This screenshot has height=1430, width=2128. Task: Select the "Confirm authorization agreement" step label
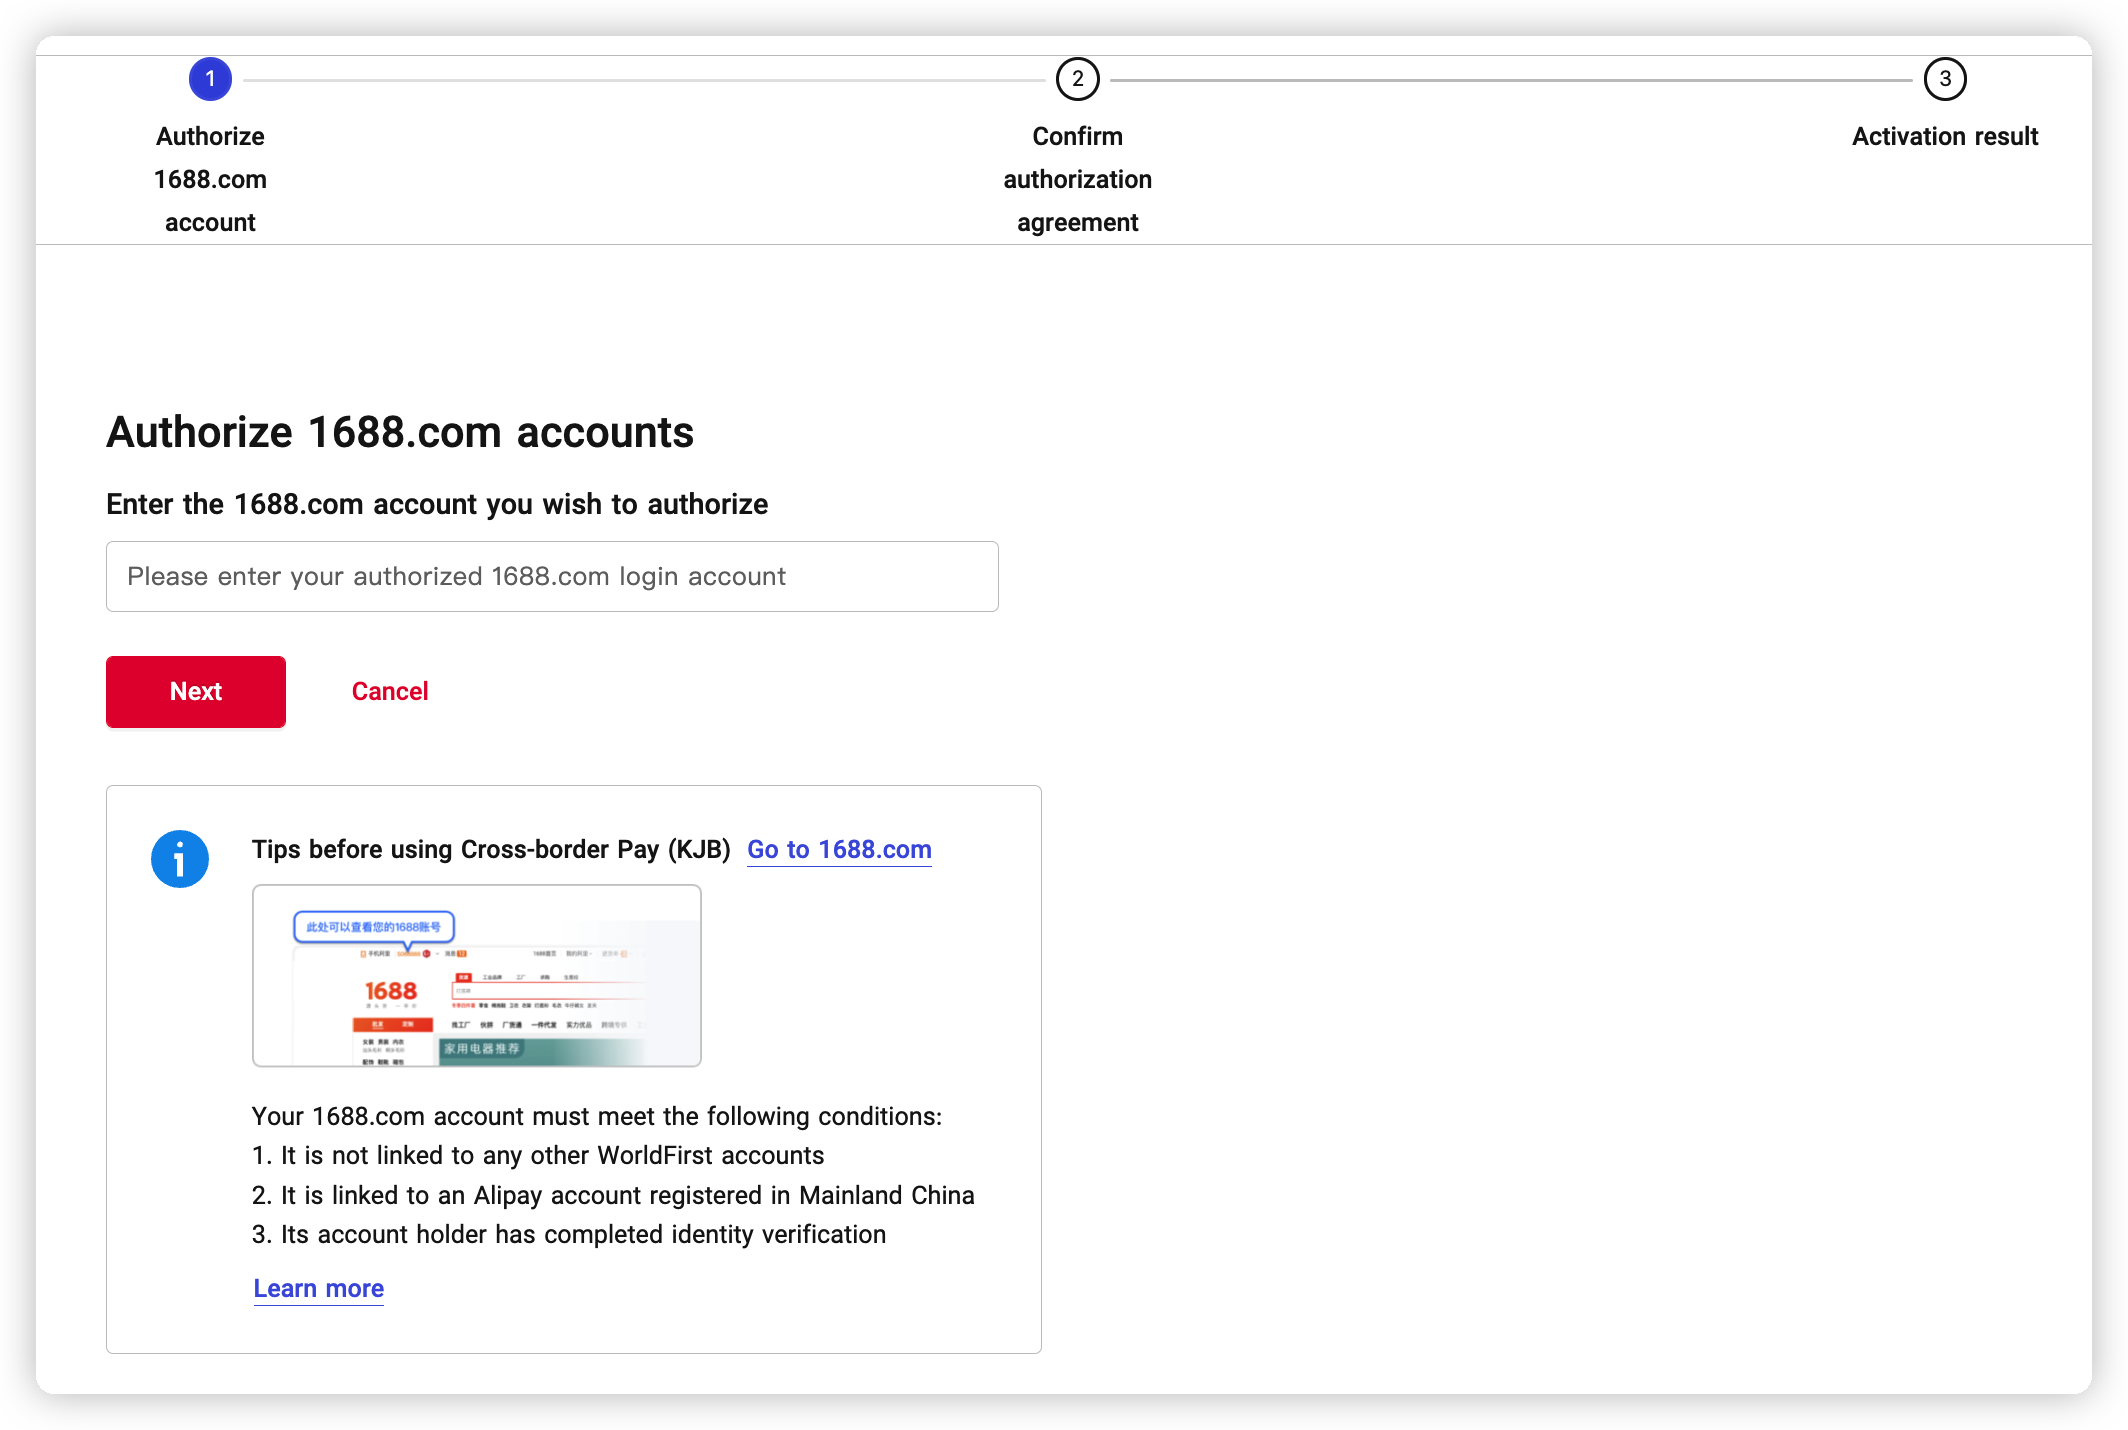(1077, 179)
